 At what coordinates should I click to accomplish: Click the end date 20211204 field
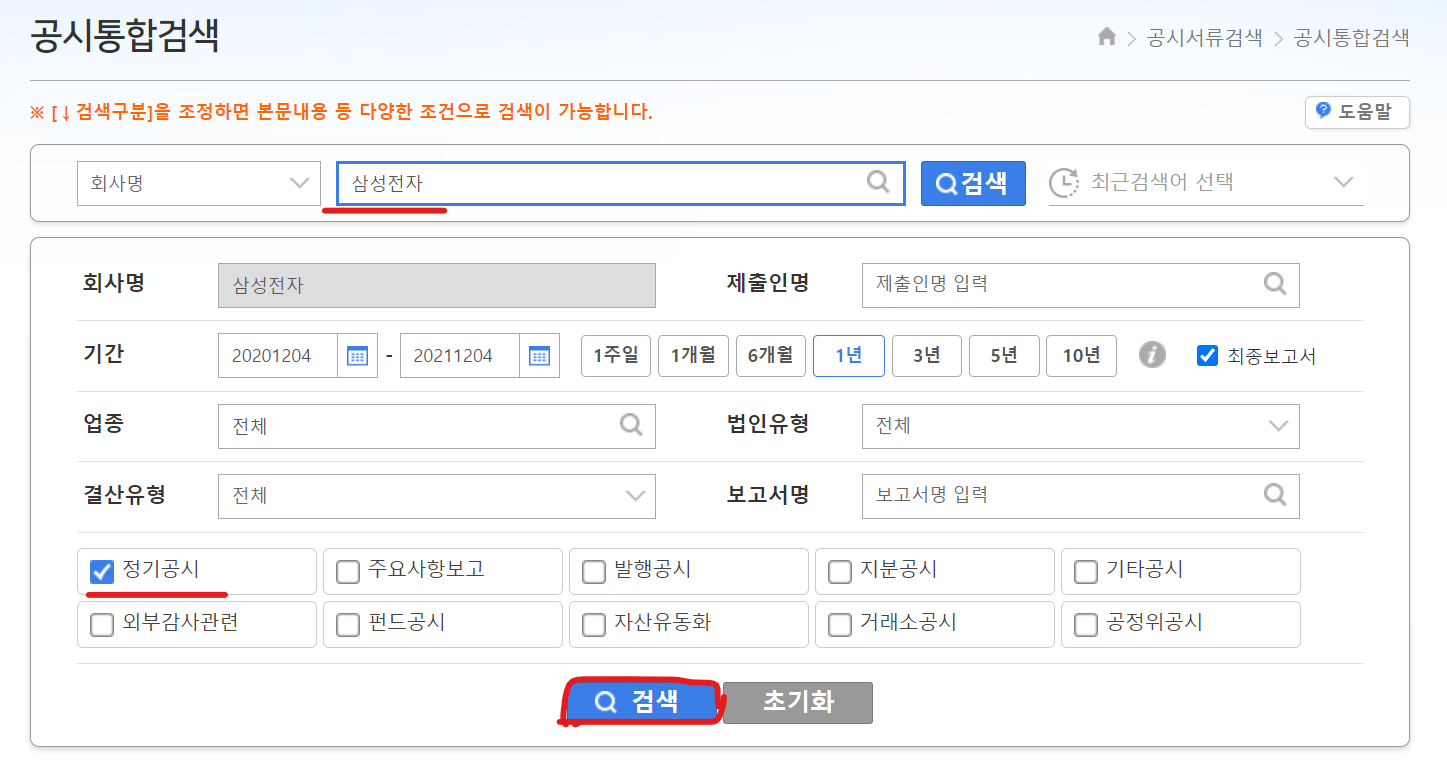point(460,355)
